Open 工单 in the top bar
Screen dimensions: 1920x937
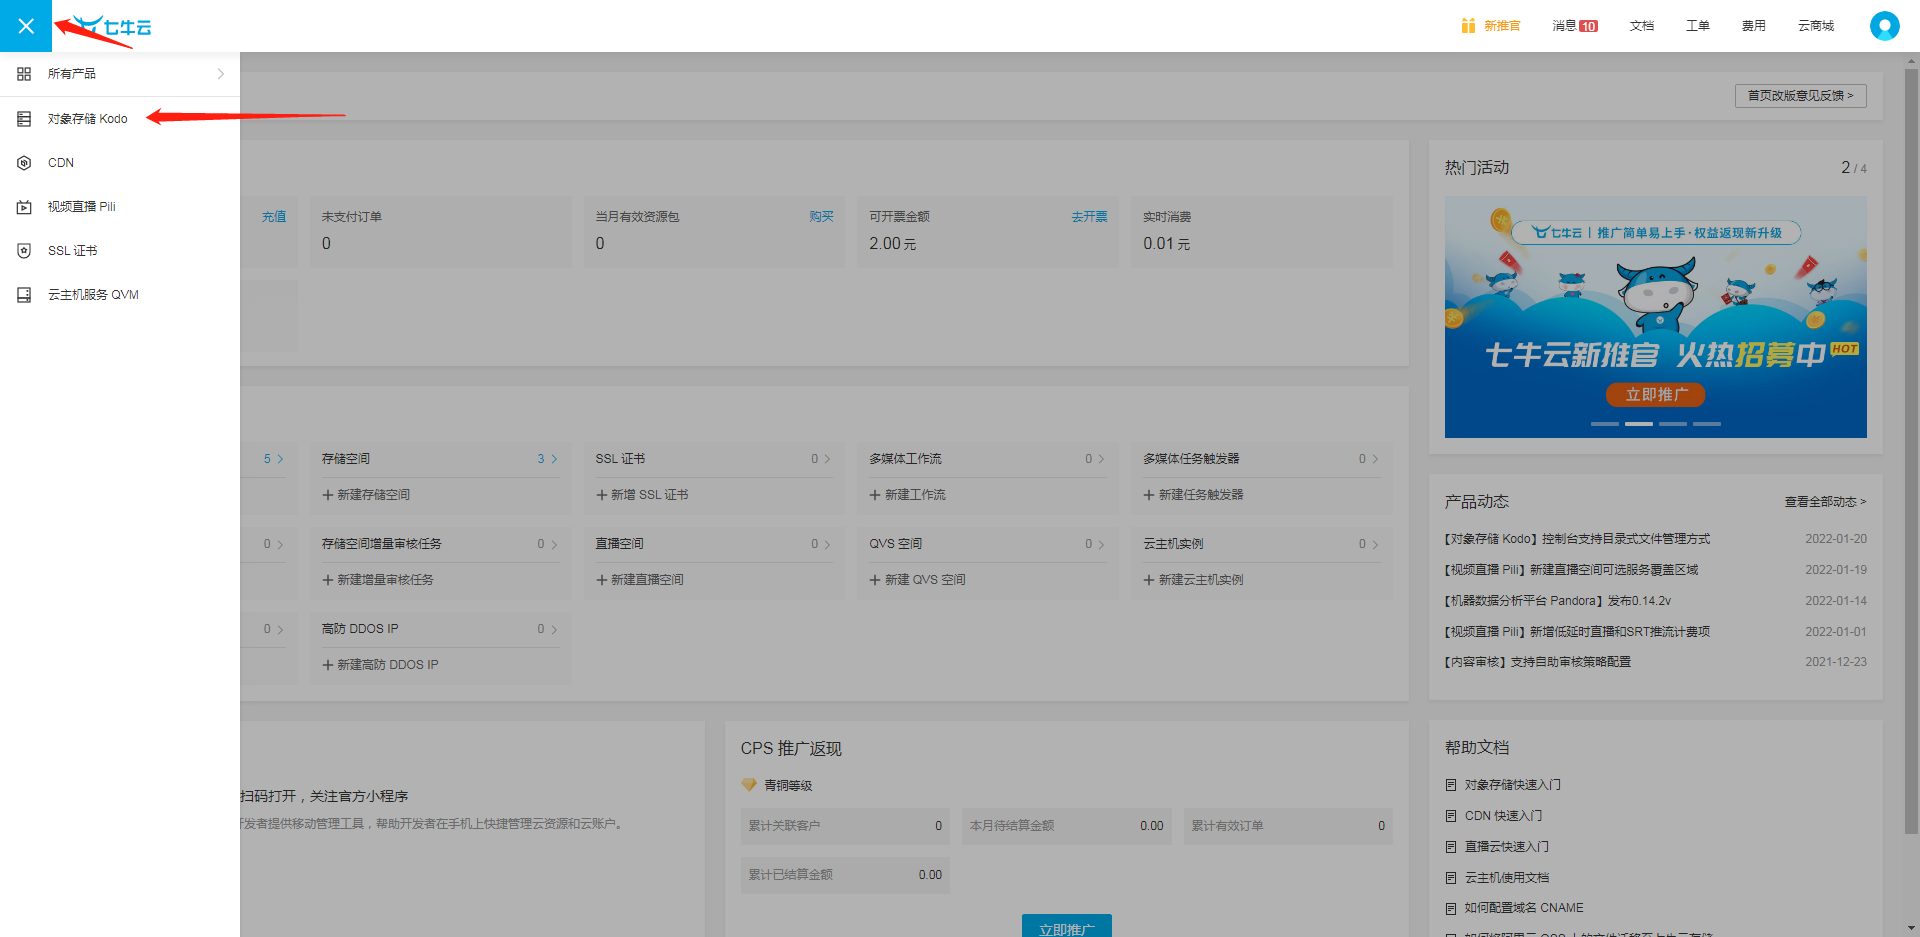click(x=1698, y=26)
